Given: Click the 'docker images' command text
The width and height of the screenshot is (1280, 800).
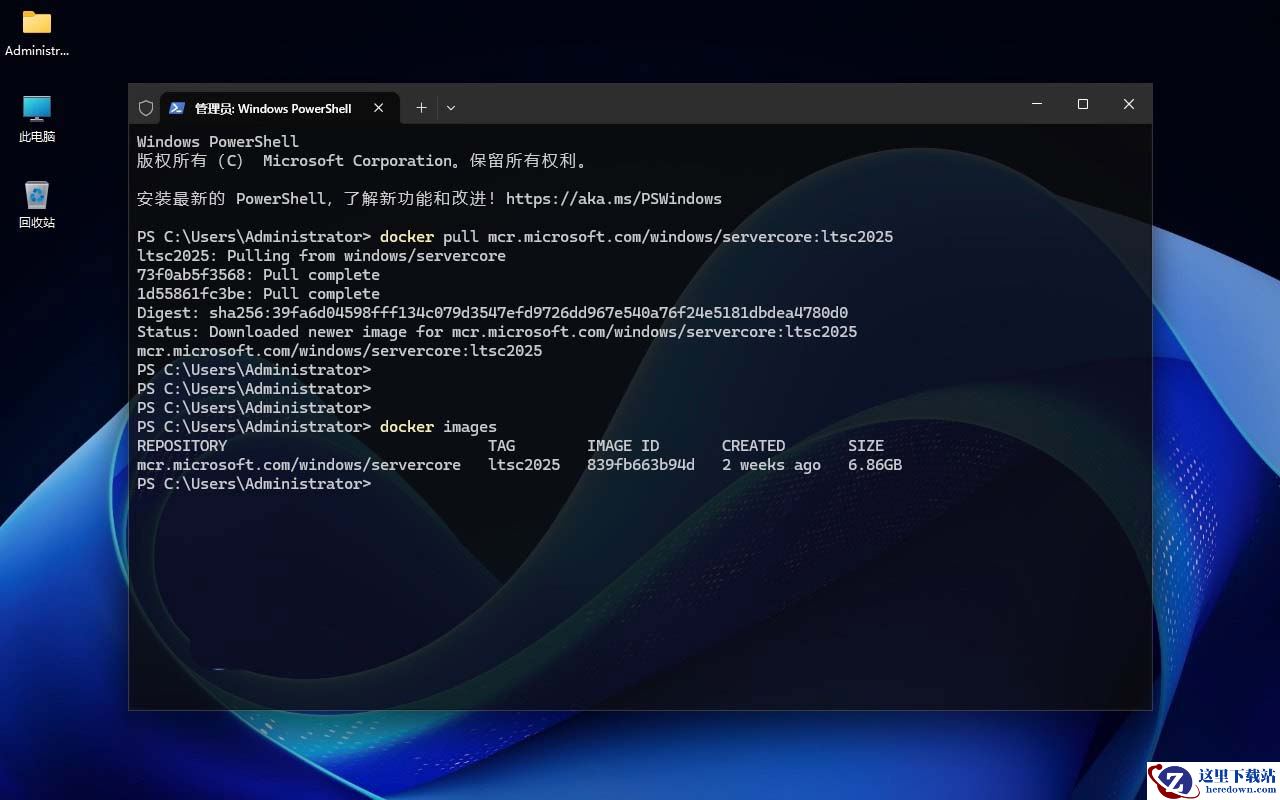Looking at the screenshot, I should (x=438, y=427).
